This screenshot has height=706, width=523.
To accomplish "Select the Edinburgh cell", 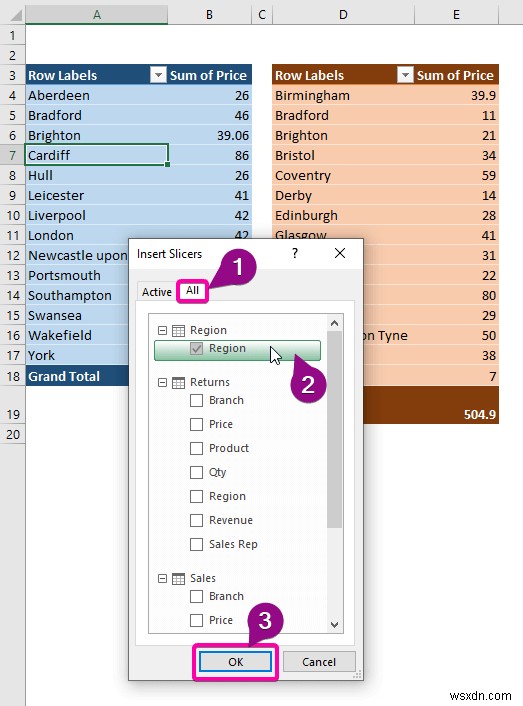I will (343, 215).
